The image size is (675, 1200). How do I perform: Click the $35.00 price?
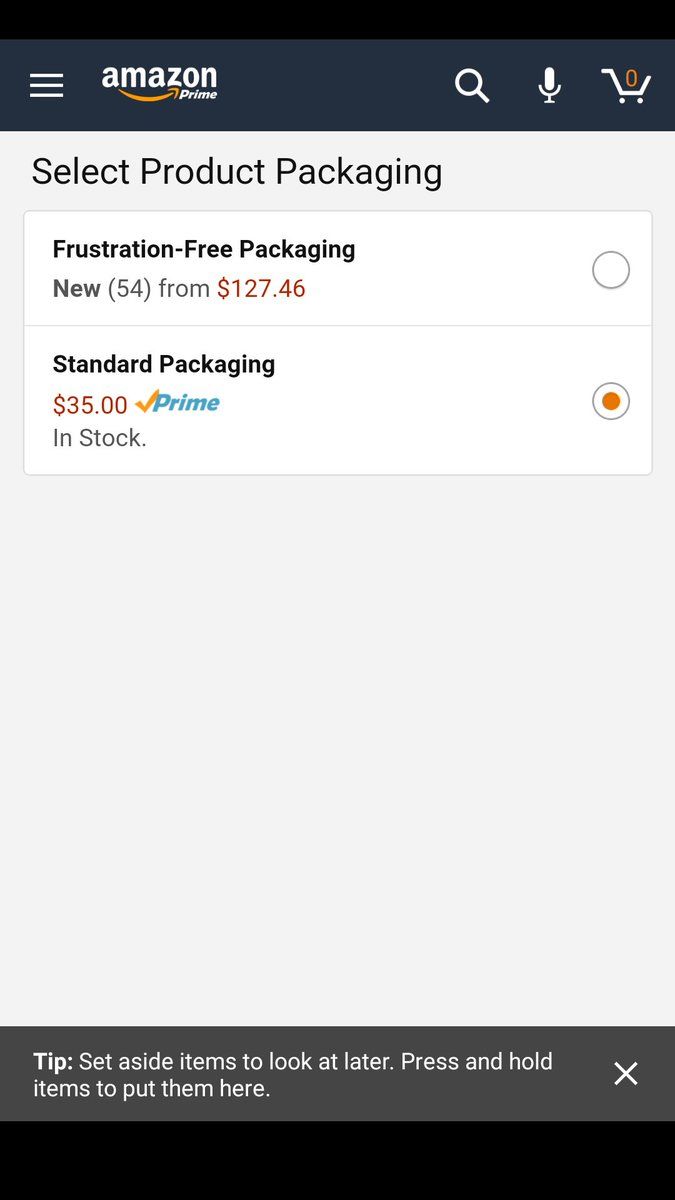pos(90,405)
